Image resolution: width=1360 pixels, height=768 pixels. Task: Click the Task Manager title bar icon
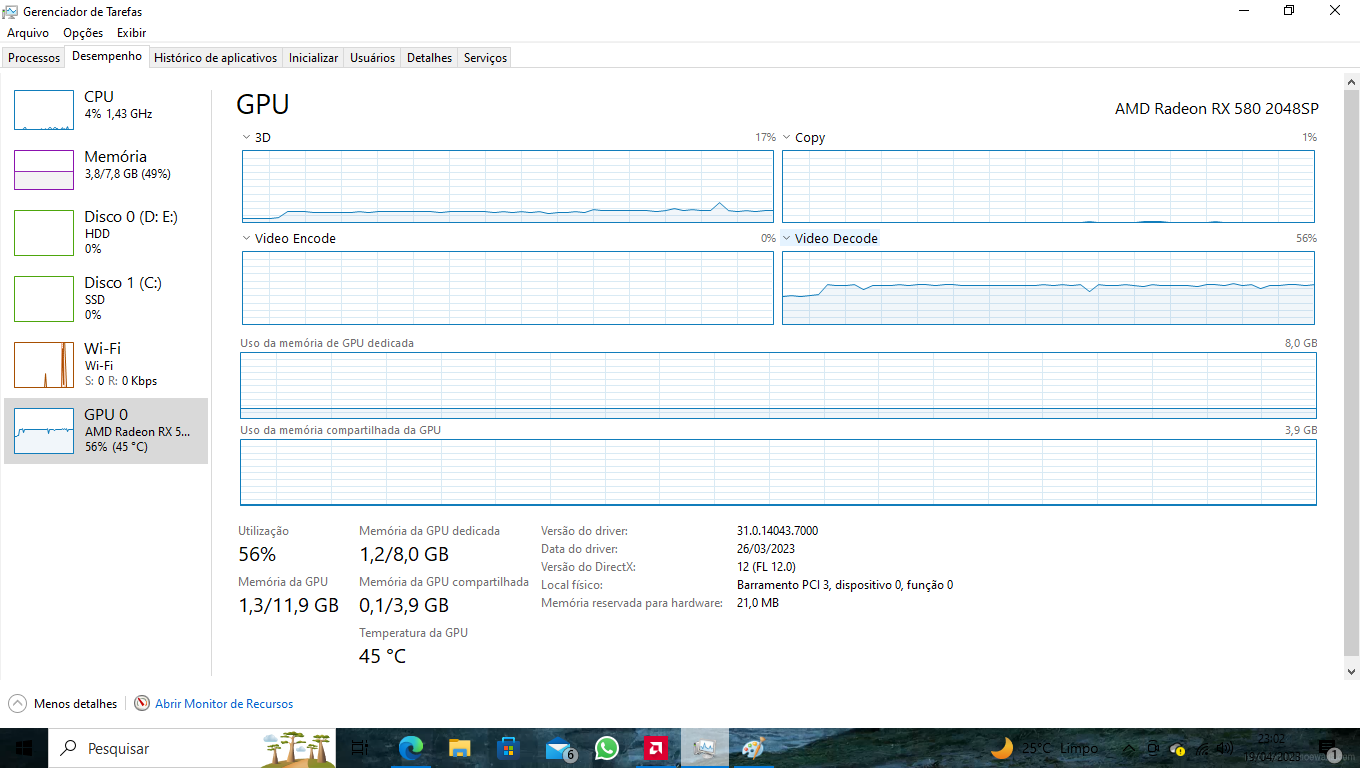tap(11, 11)
